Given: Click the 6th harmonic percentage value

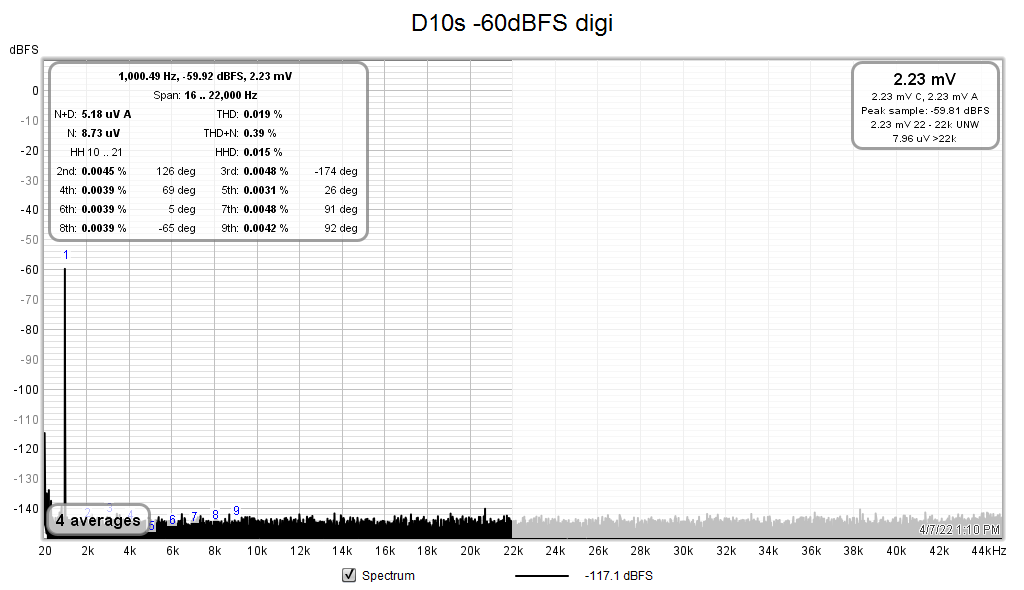Looking at the screenshot, I should [x=104, y=209].
